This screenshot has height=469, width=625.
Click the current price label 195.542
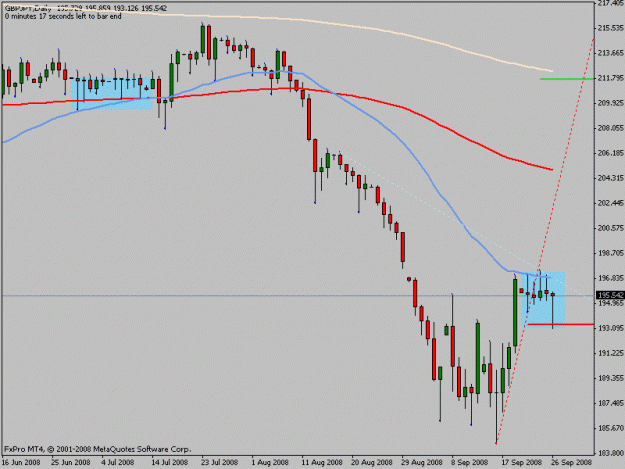click(610, 295)
